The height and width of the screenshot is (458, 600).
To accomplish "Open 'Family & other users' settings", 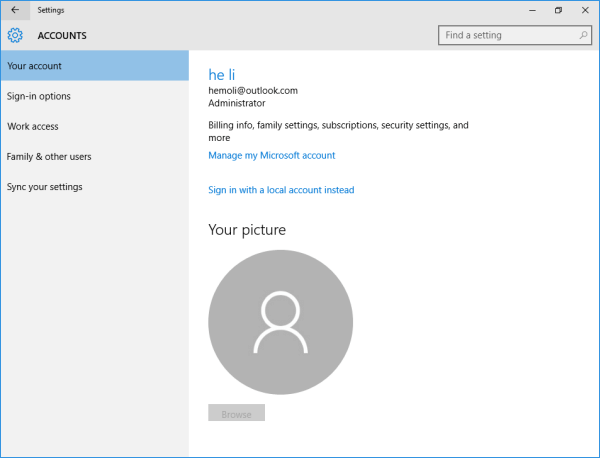I will click(x=49, y=156).
